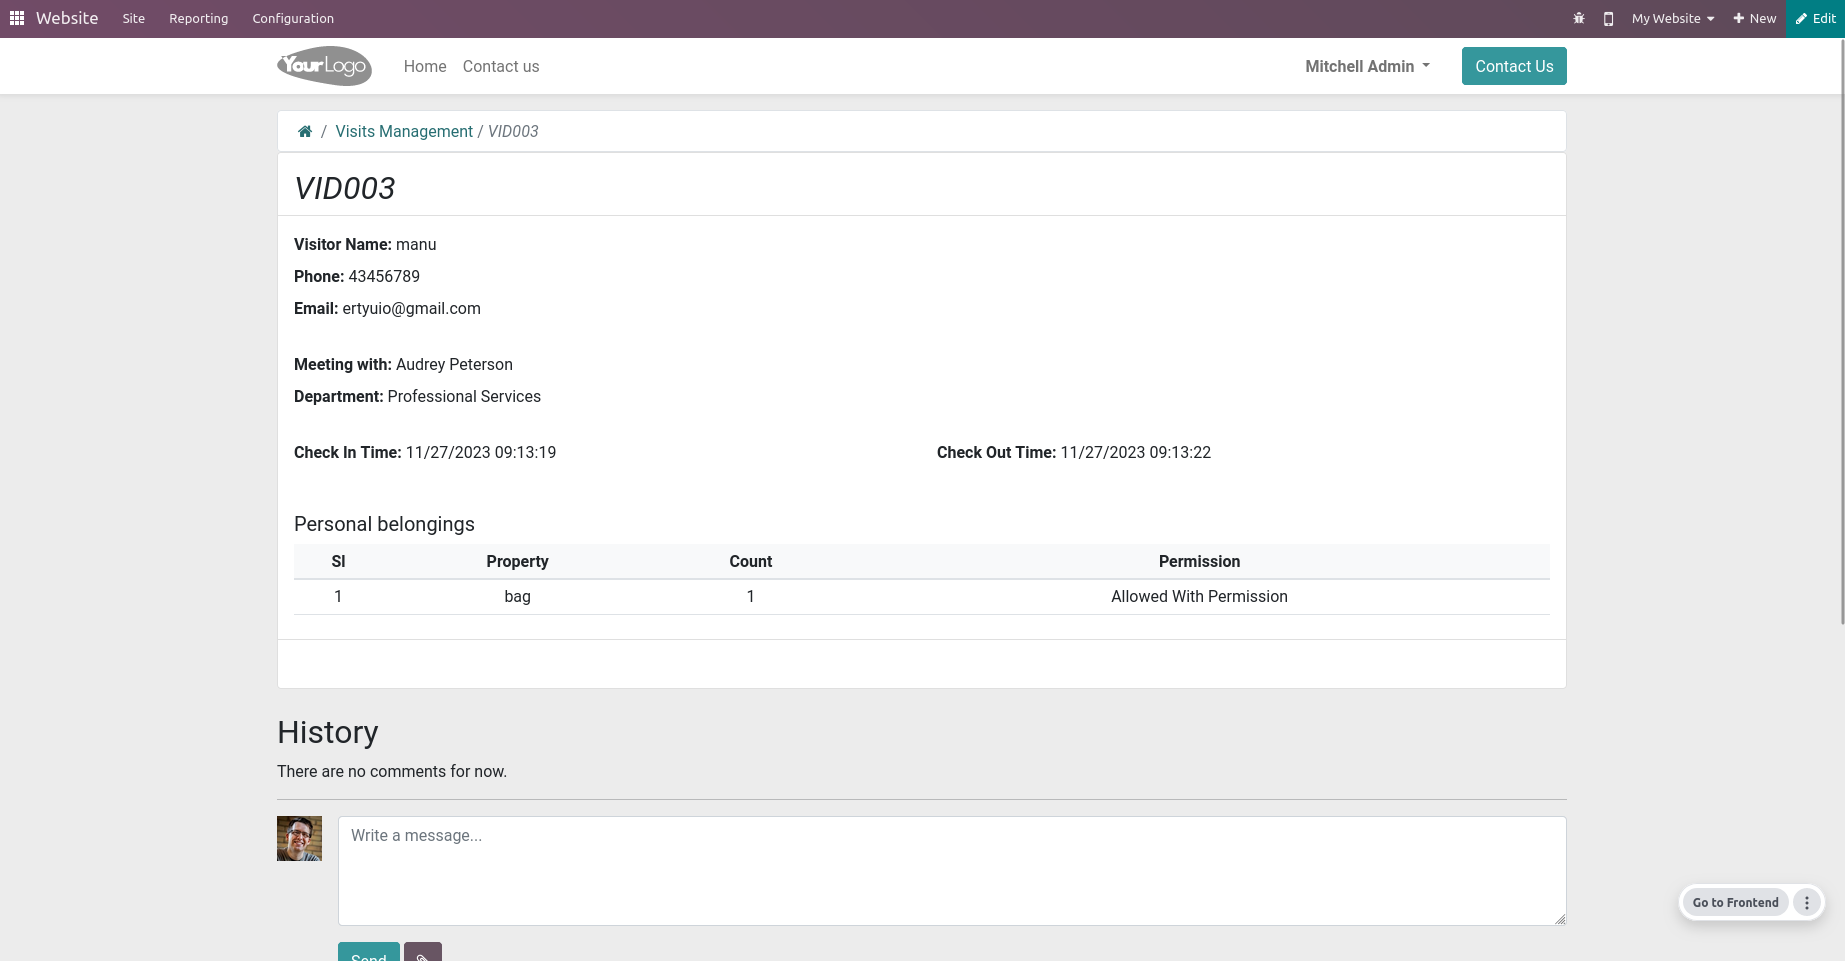Click the Audrey Peterson name
Viewport: 1845px width, 961px height.
[454, 364]
